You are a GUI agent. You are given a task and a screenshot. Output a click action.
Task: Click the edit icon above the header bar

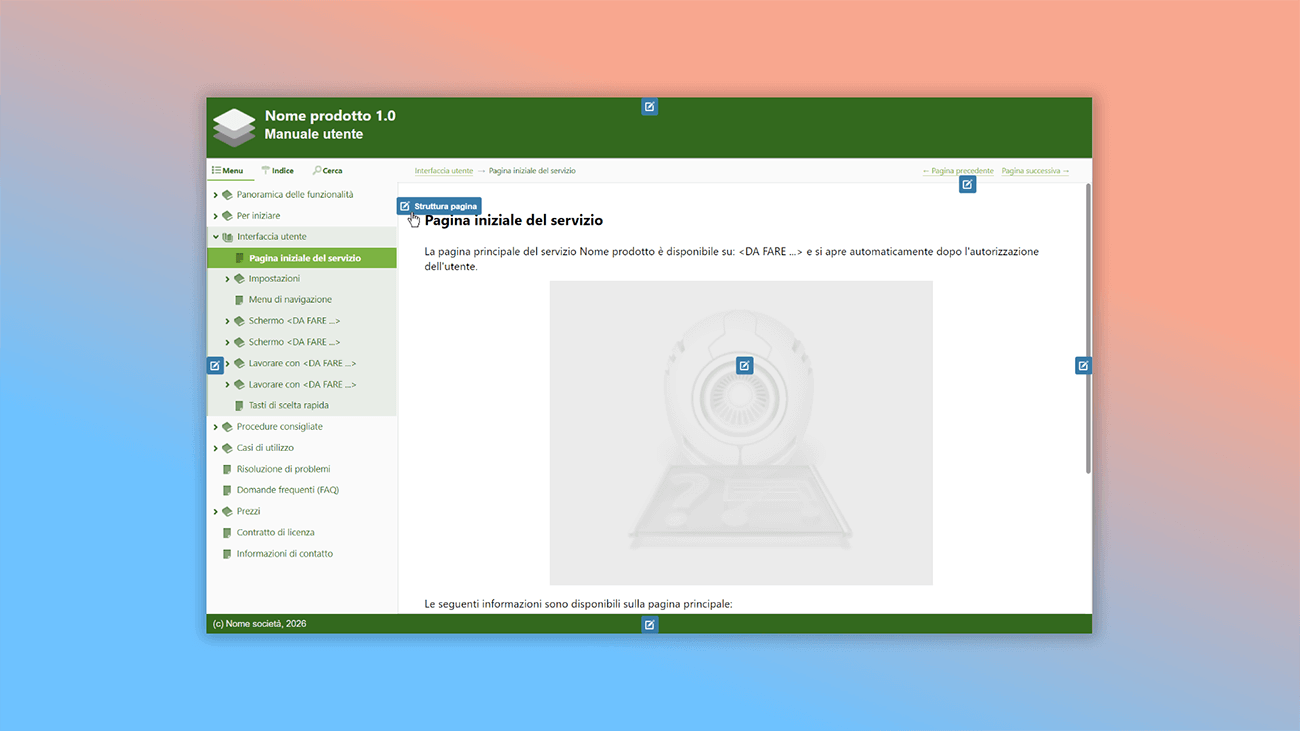(x=650, y=106)
